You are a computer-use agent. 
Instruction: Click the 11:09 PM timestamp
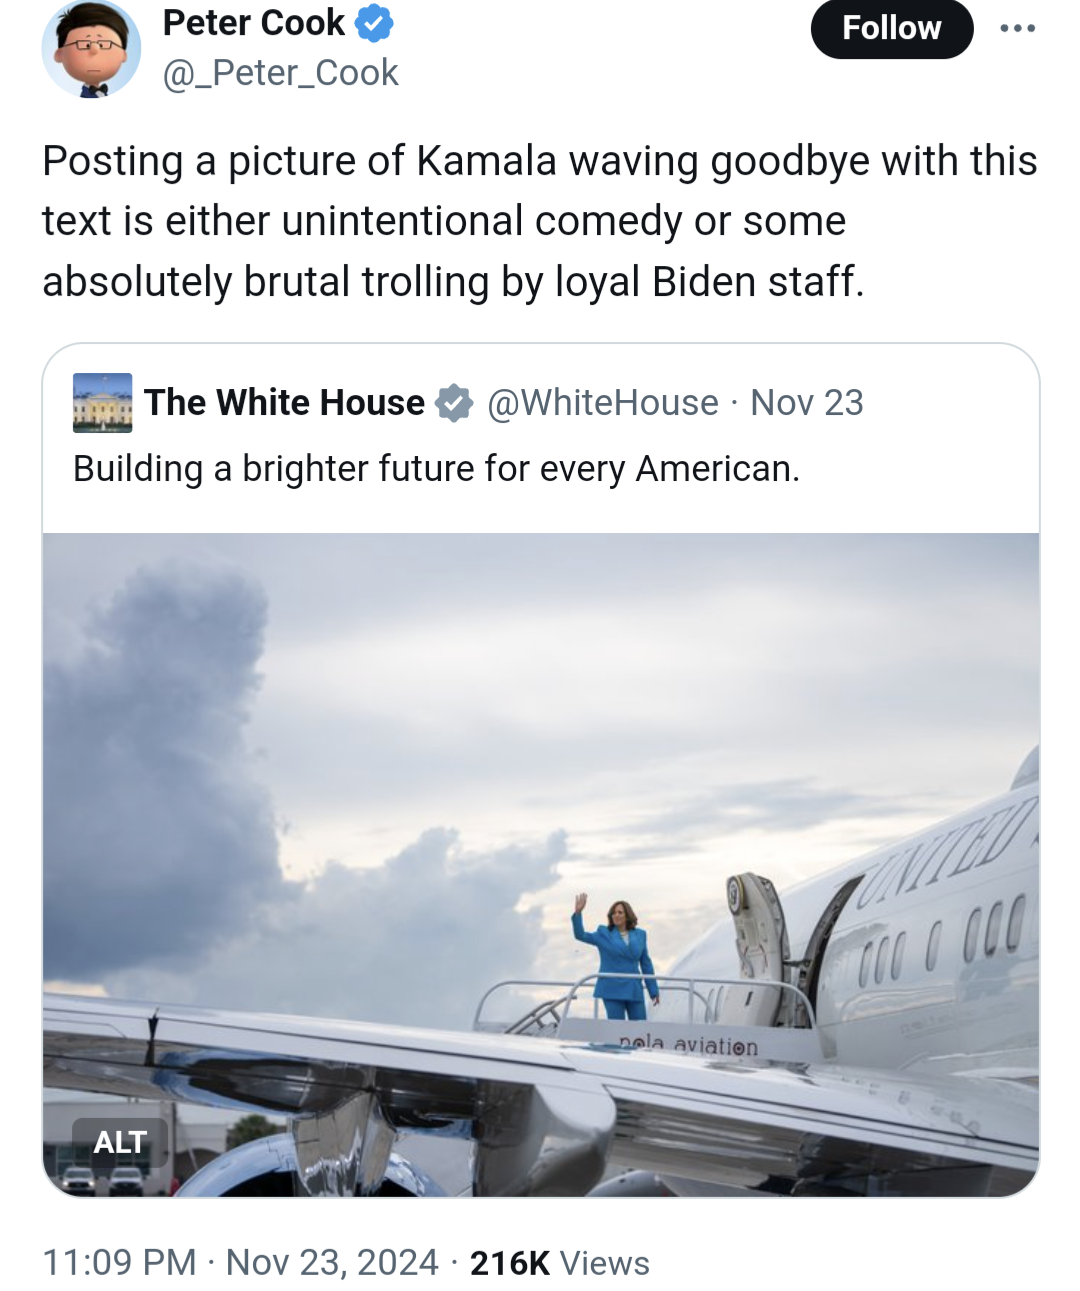(x=119, y=1262)
